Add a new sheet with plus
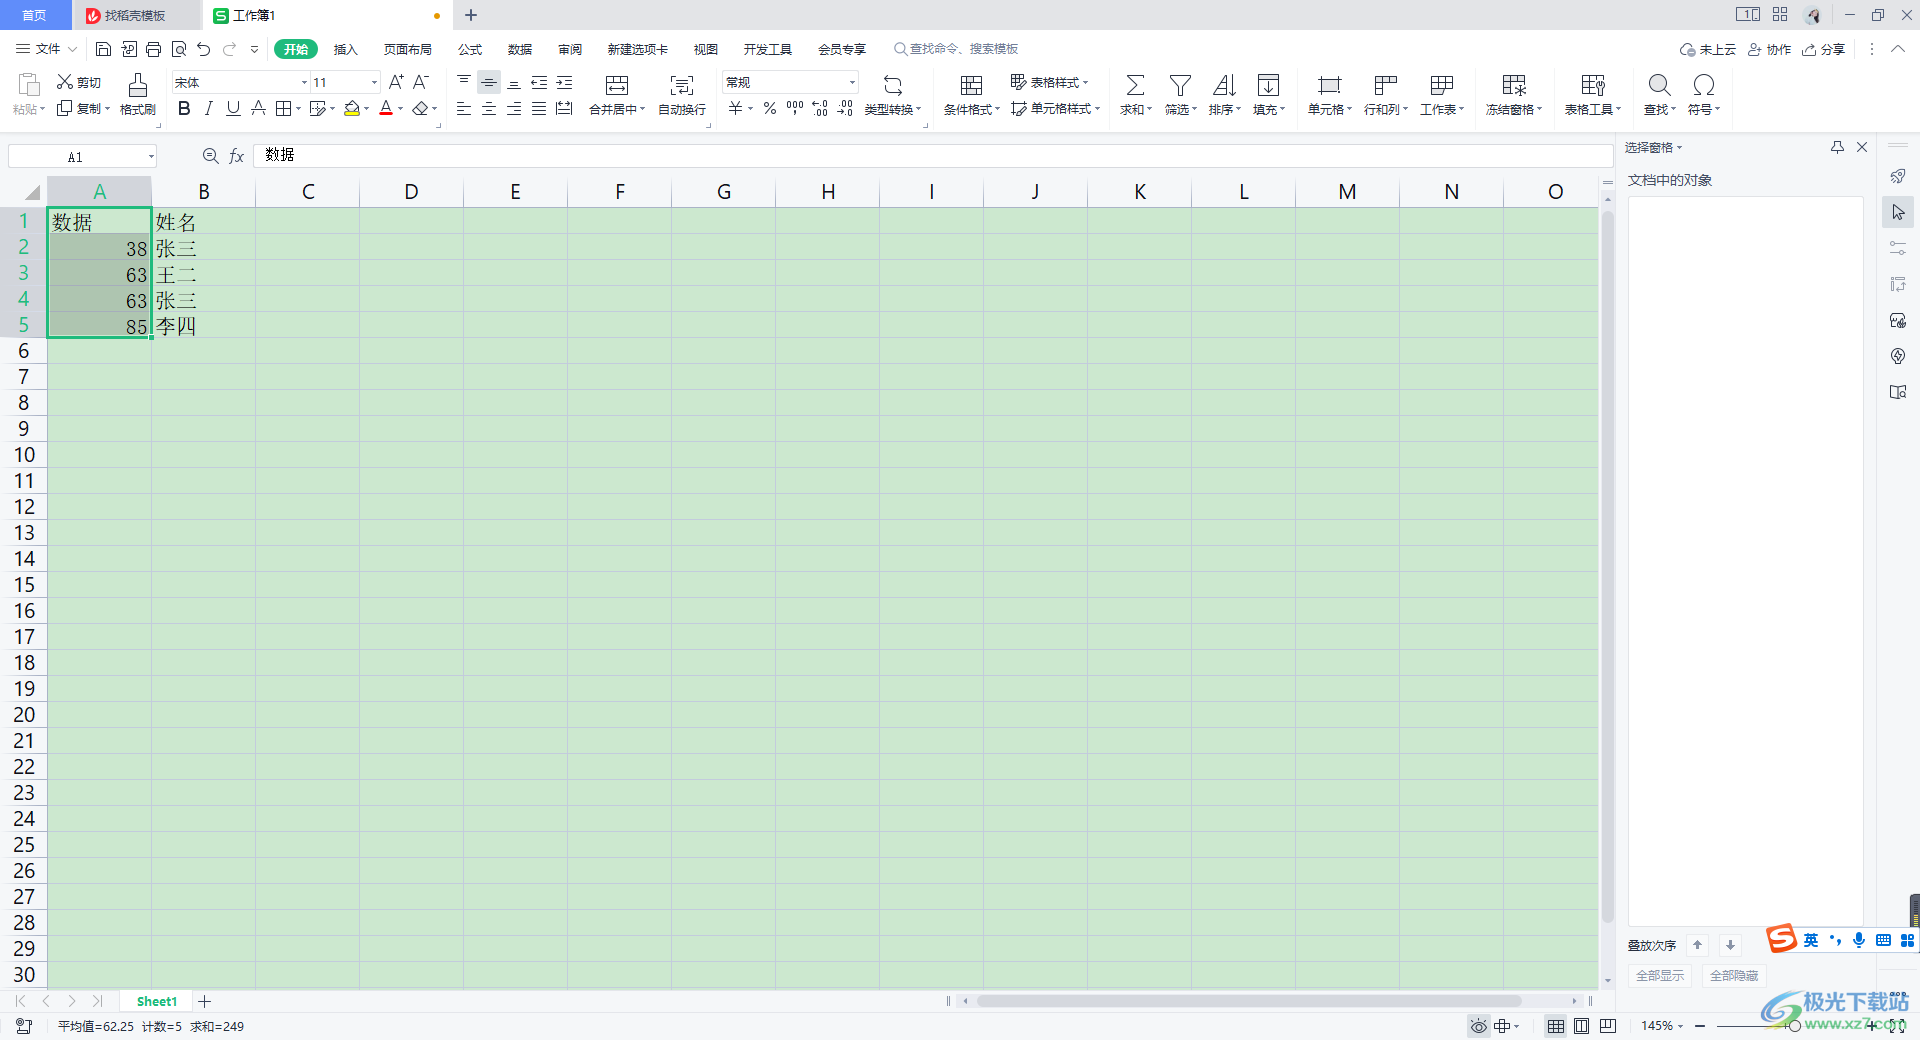The height and width of the screenshot is (1040, 1920). [x=205, y=1001]
